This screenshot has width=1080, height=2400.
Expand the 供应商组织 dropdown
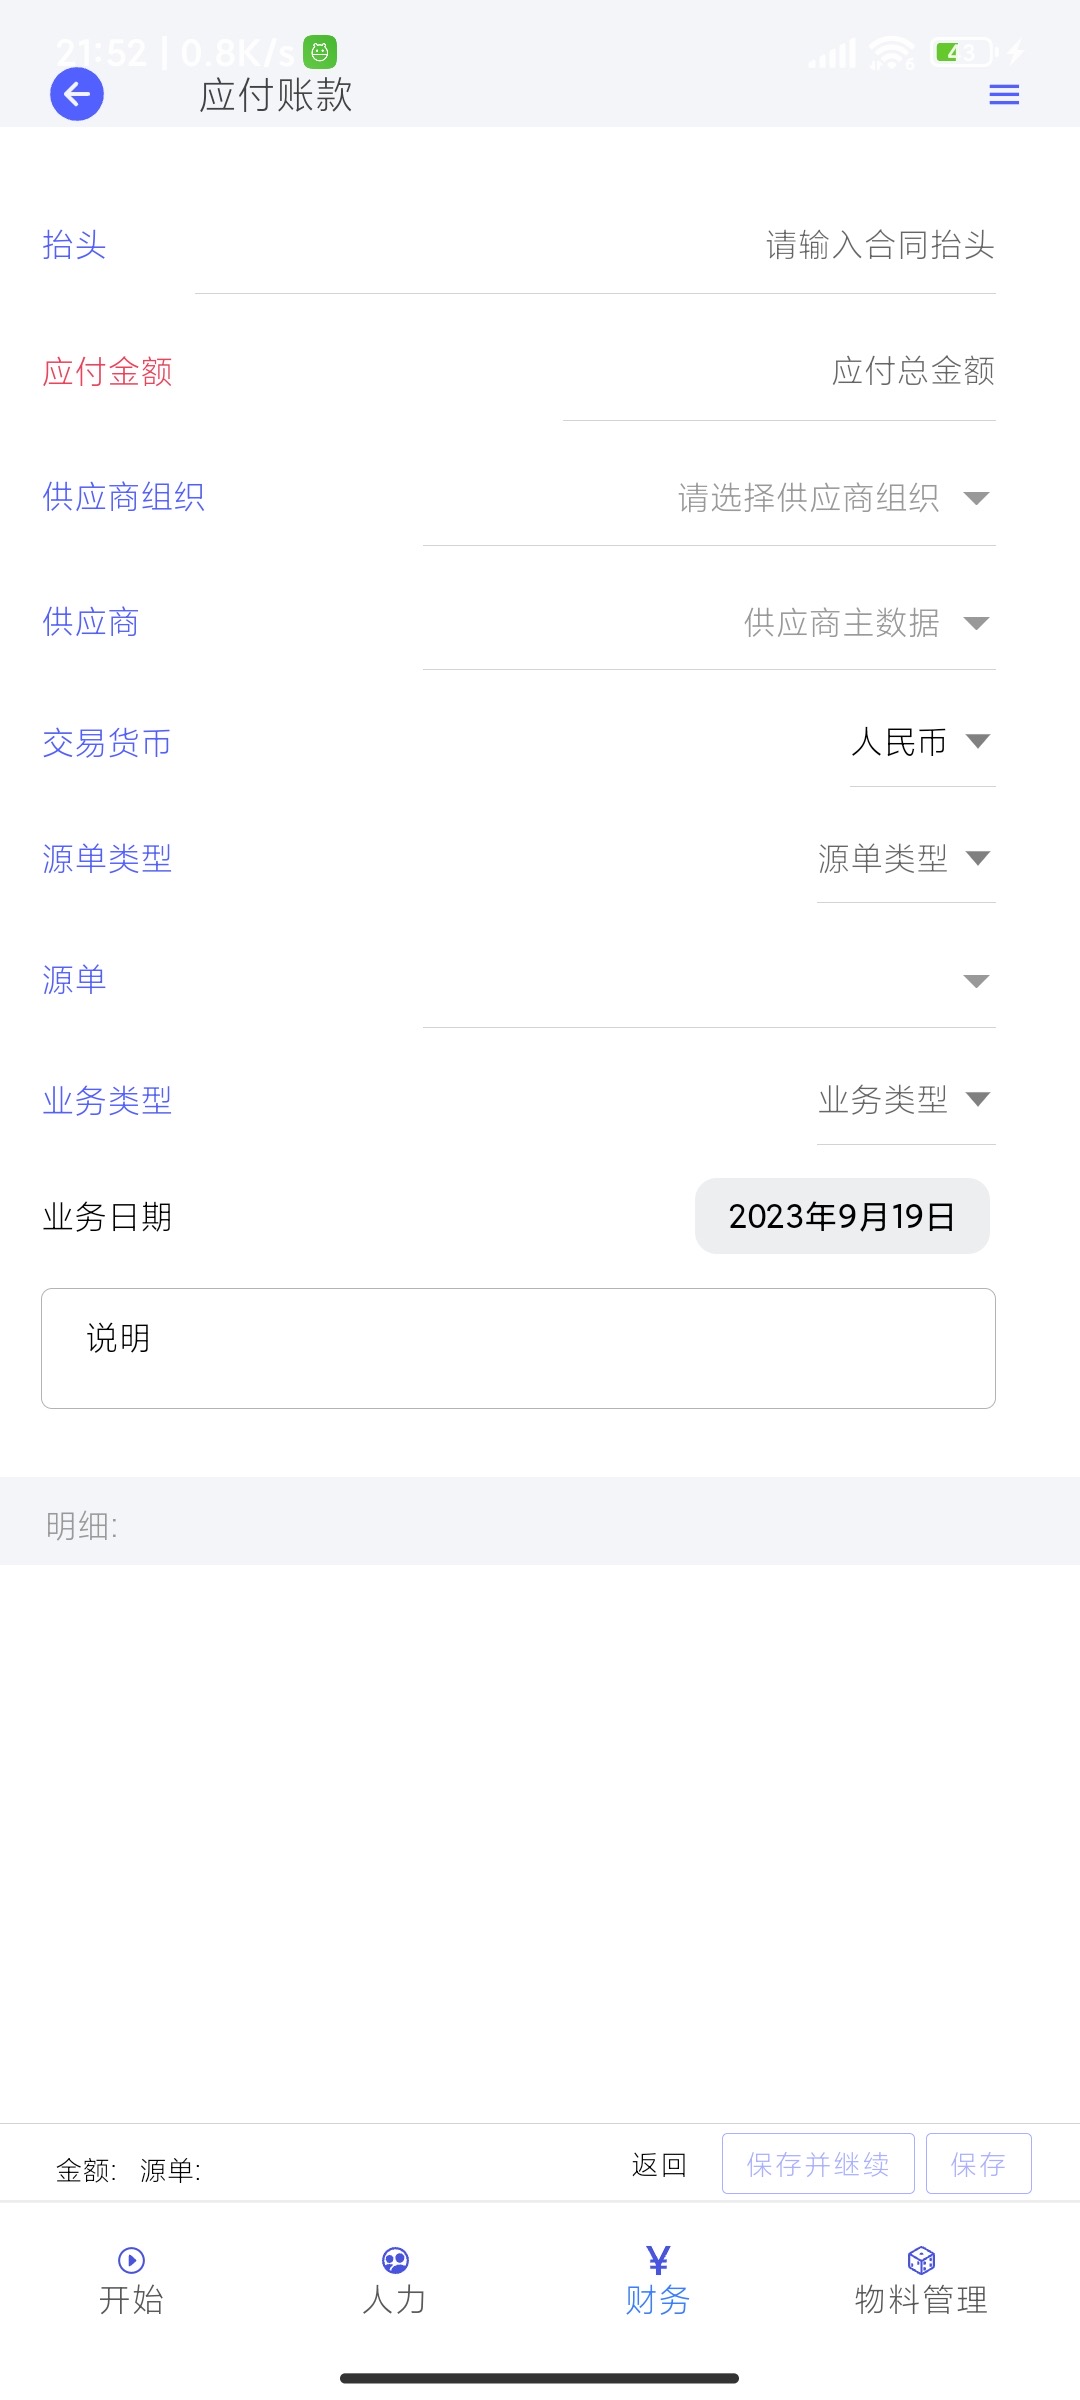[x=976, y=498]
